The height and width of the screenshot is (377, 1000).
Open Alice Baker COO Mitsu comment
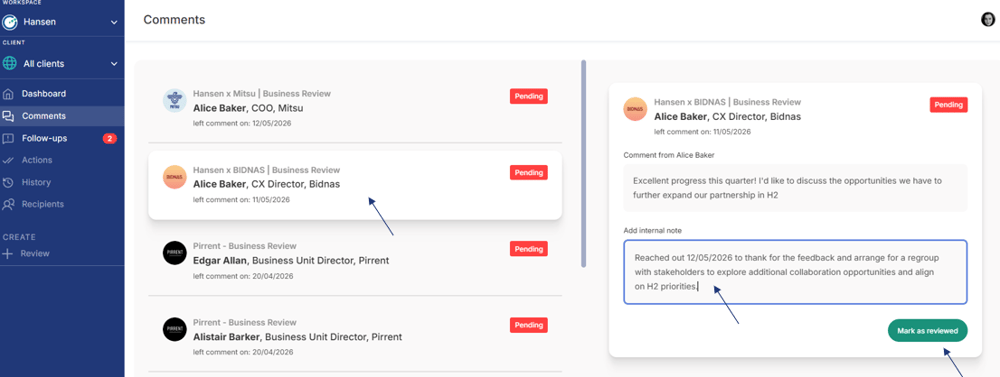(x=355, y=107)
